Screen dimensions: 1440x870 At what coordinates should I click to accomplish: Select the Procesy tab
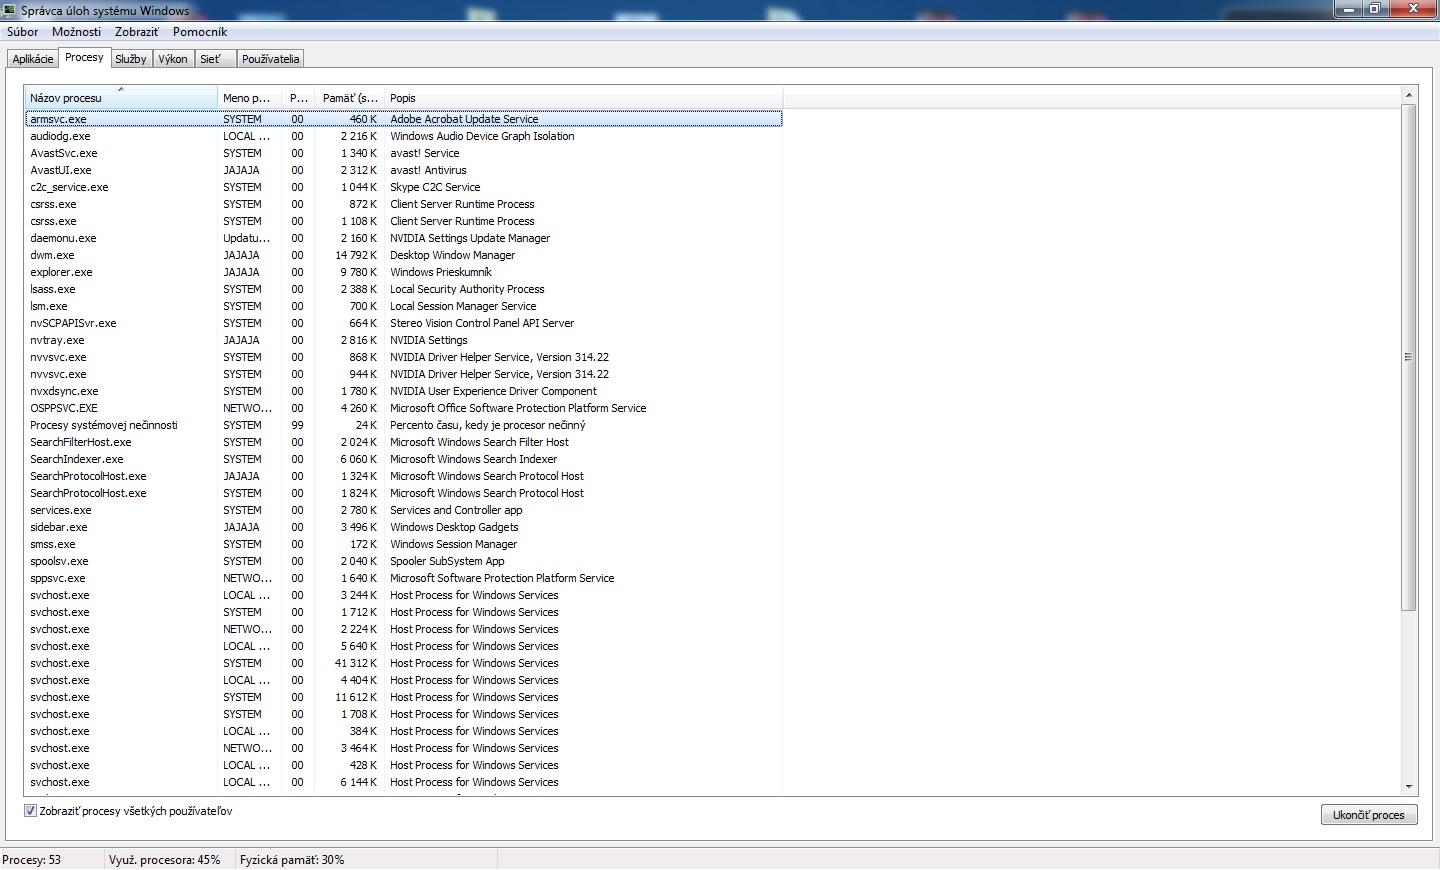84,57
